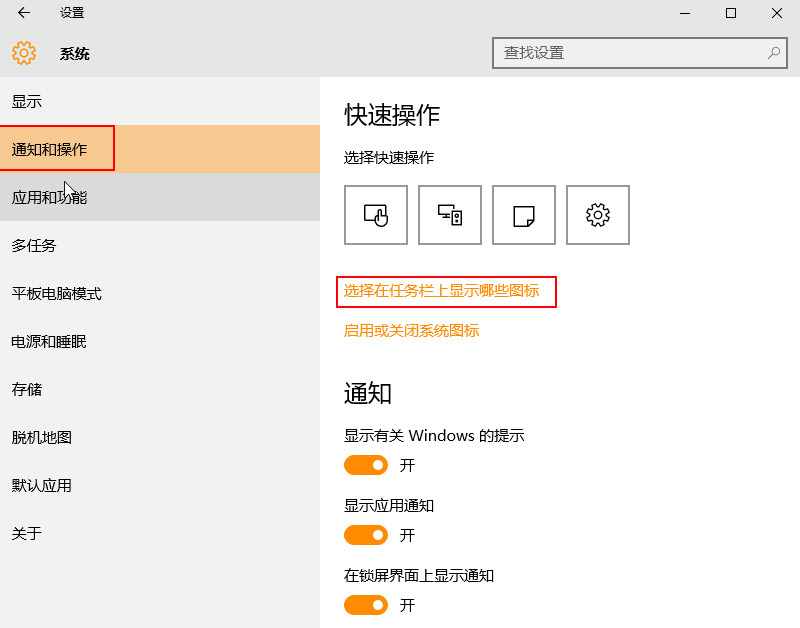
Task: Select 通知和操作 in the sidebar
Action: [x=160, y=149]
